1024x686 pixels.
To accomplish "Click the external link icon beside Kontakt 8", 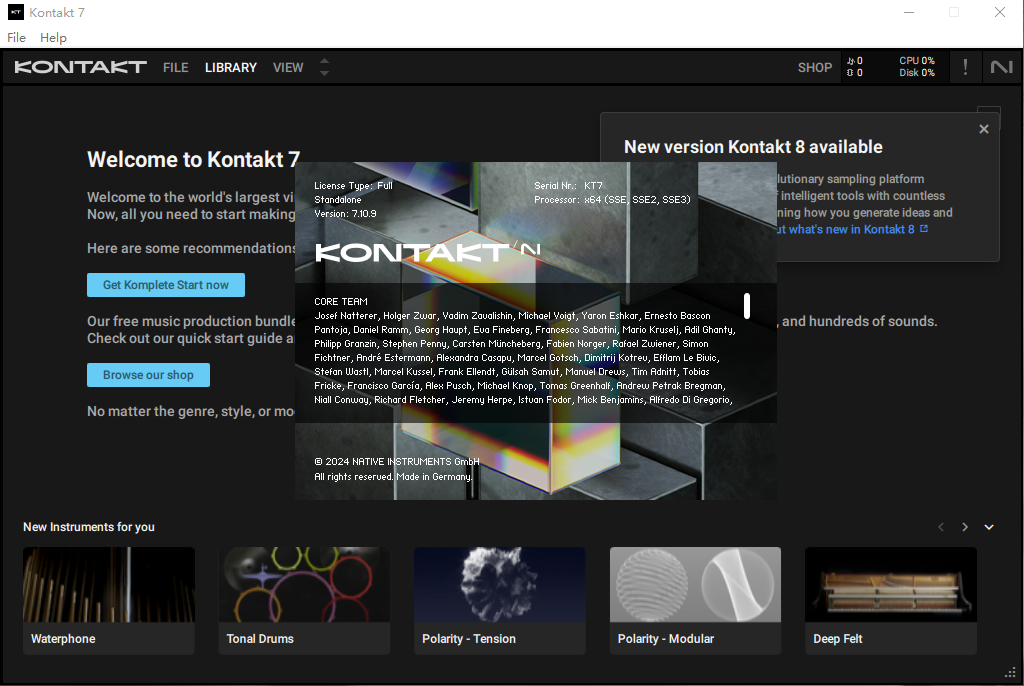I will tap(923, 229).
